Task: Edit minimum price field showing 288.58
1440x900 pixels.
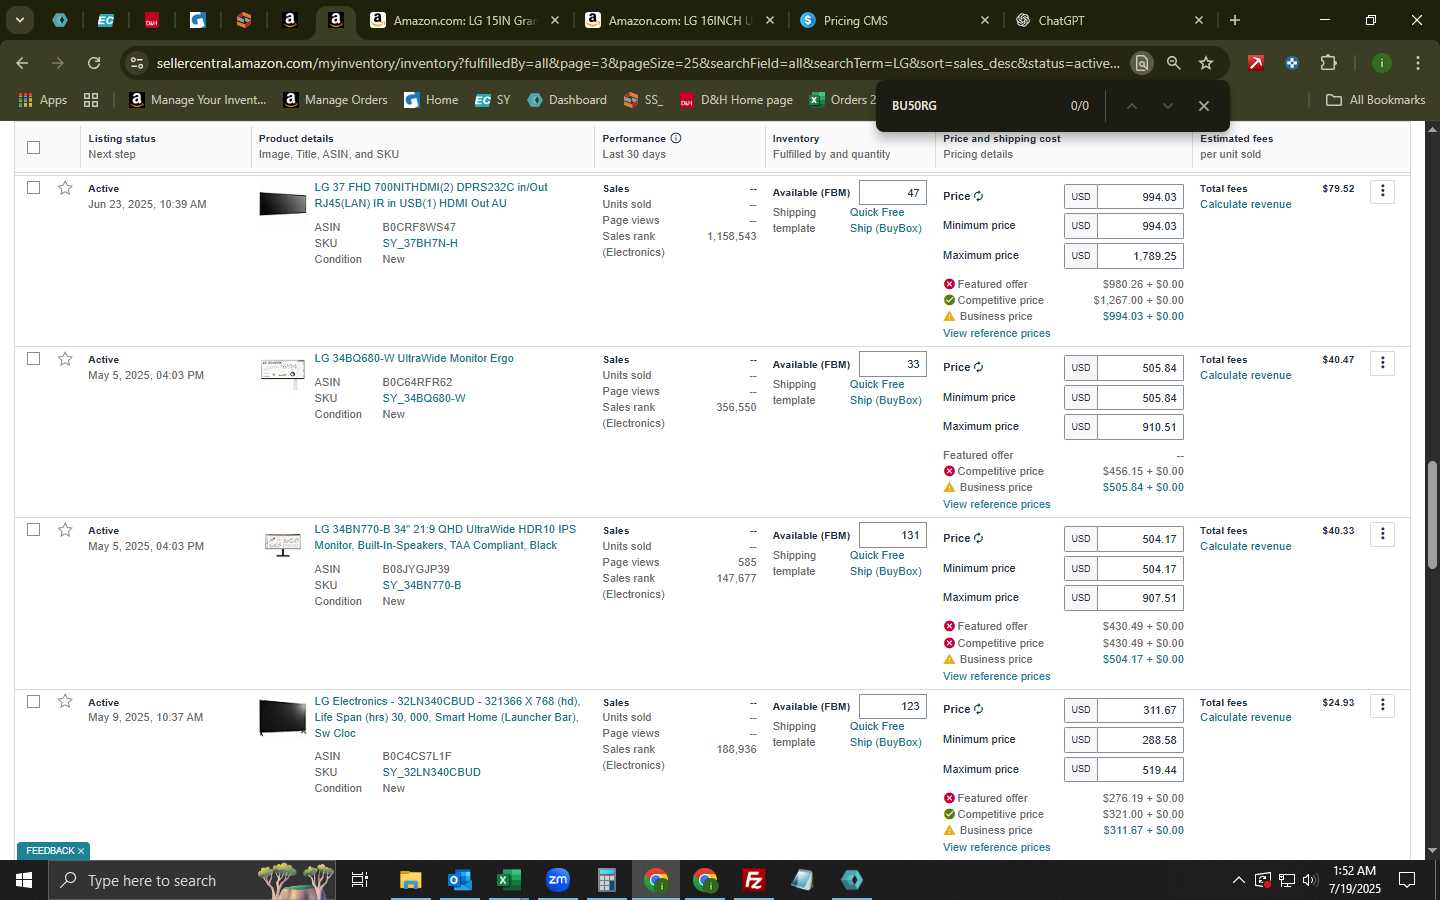Action: (1140, 740)
